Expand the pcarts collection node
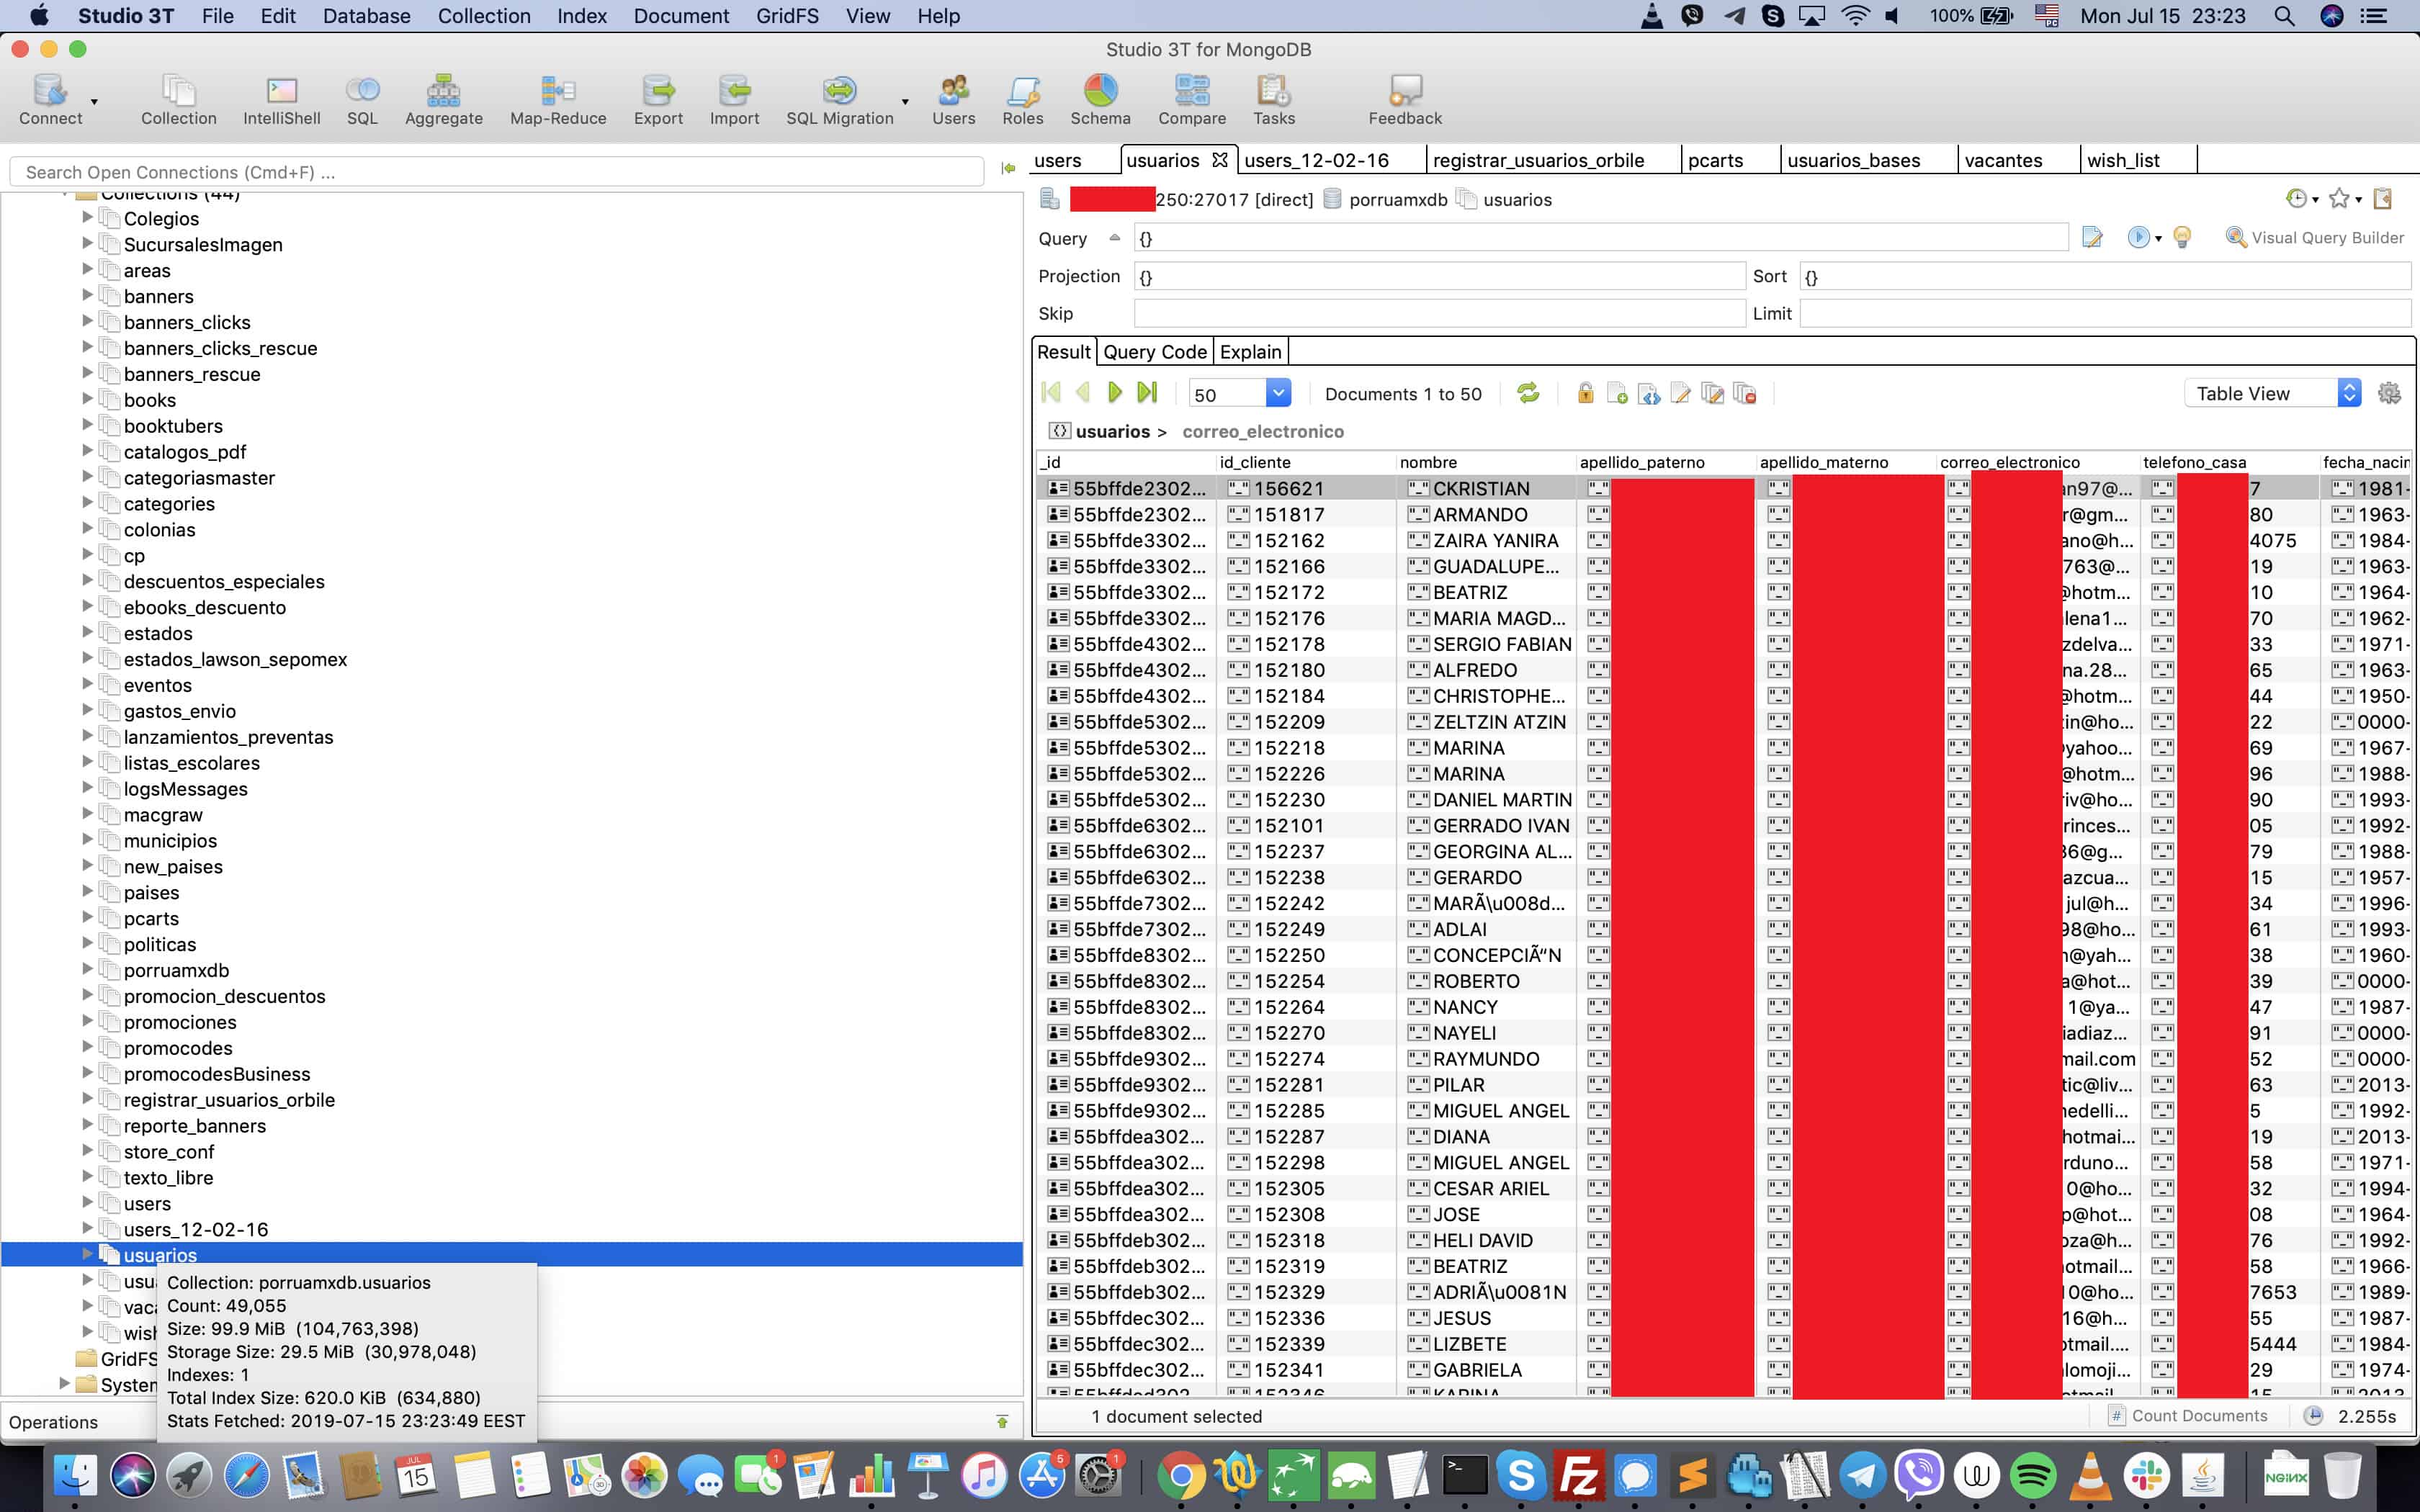 [87, 918]
